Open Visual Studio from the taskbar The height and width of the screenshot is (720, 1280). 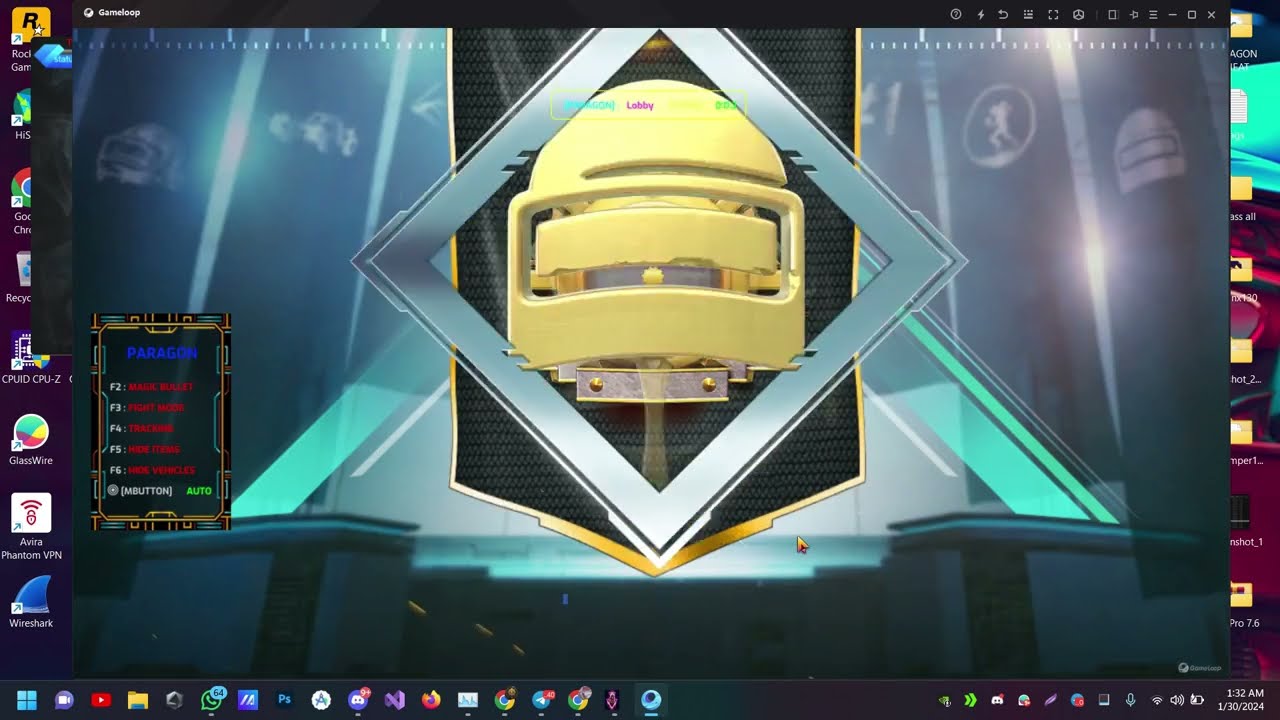[x=394, y=700]
